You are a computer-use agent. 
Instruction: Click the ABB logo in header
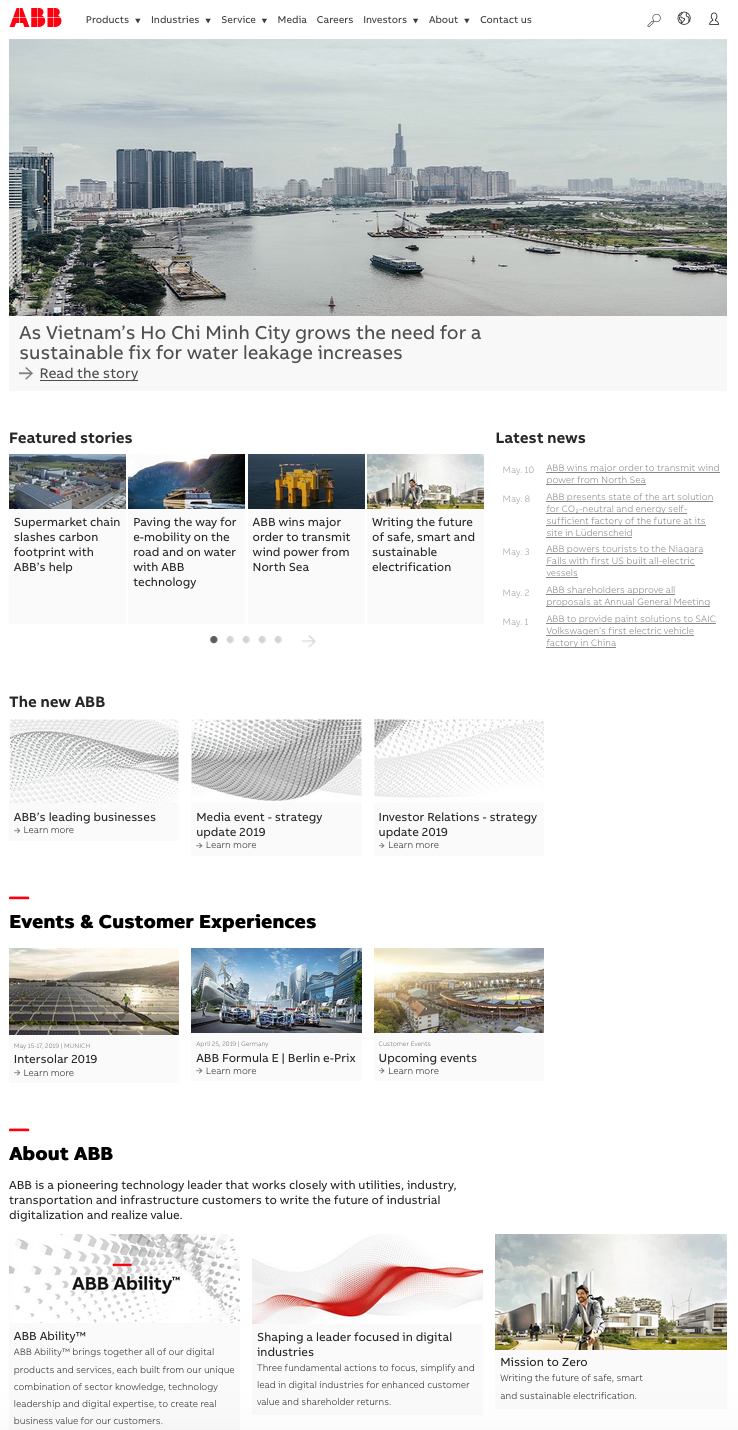pyautogui.click(x=35, y=18)
